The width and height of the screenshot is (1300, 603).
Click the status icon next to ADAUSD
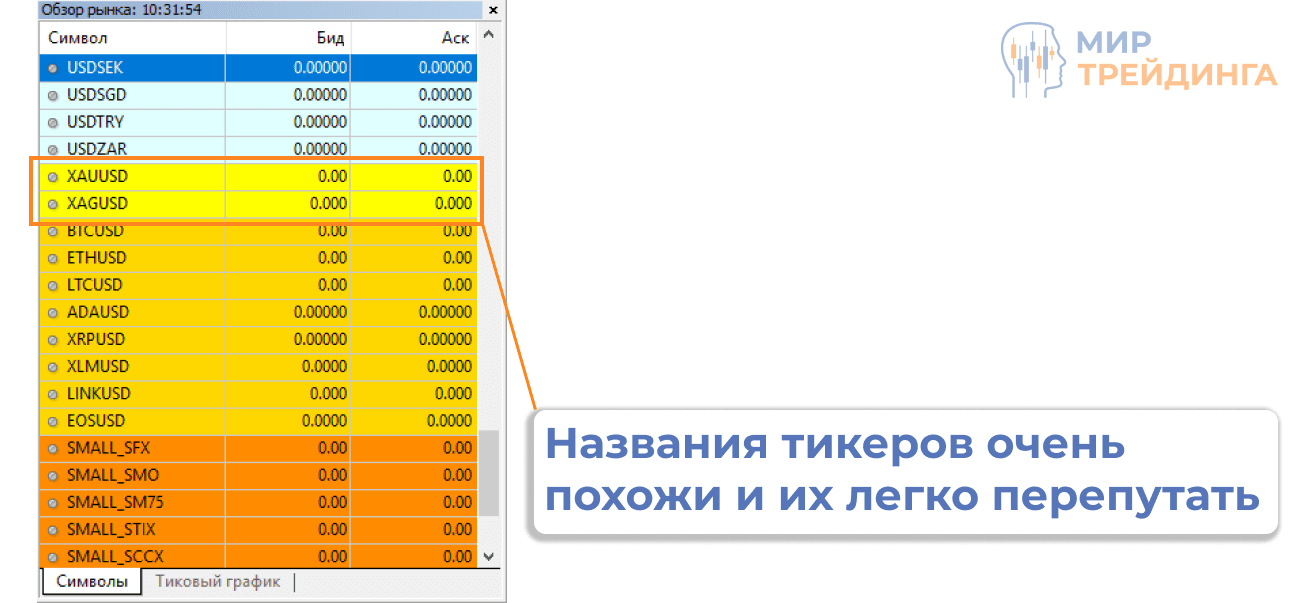click(50, 311)
